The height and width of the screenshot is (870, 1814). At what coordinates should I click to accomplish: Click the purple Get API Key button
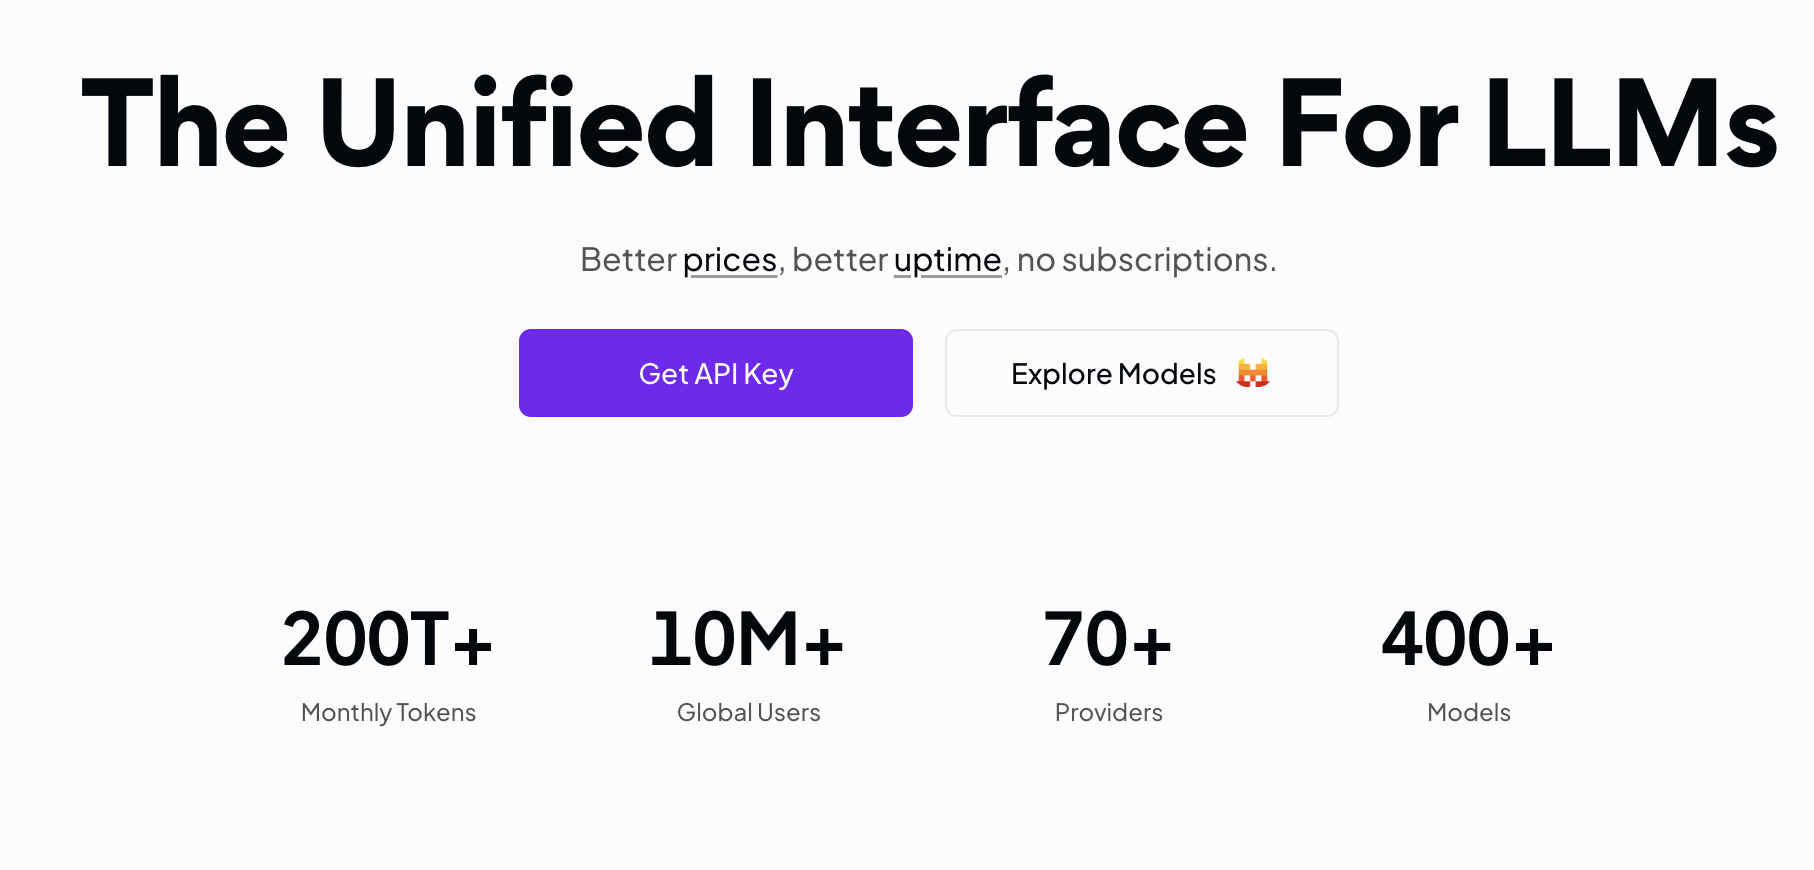click(x=716, y=373)
